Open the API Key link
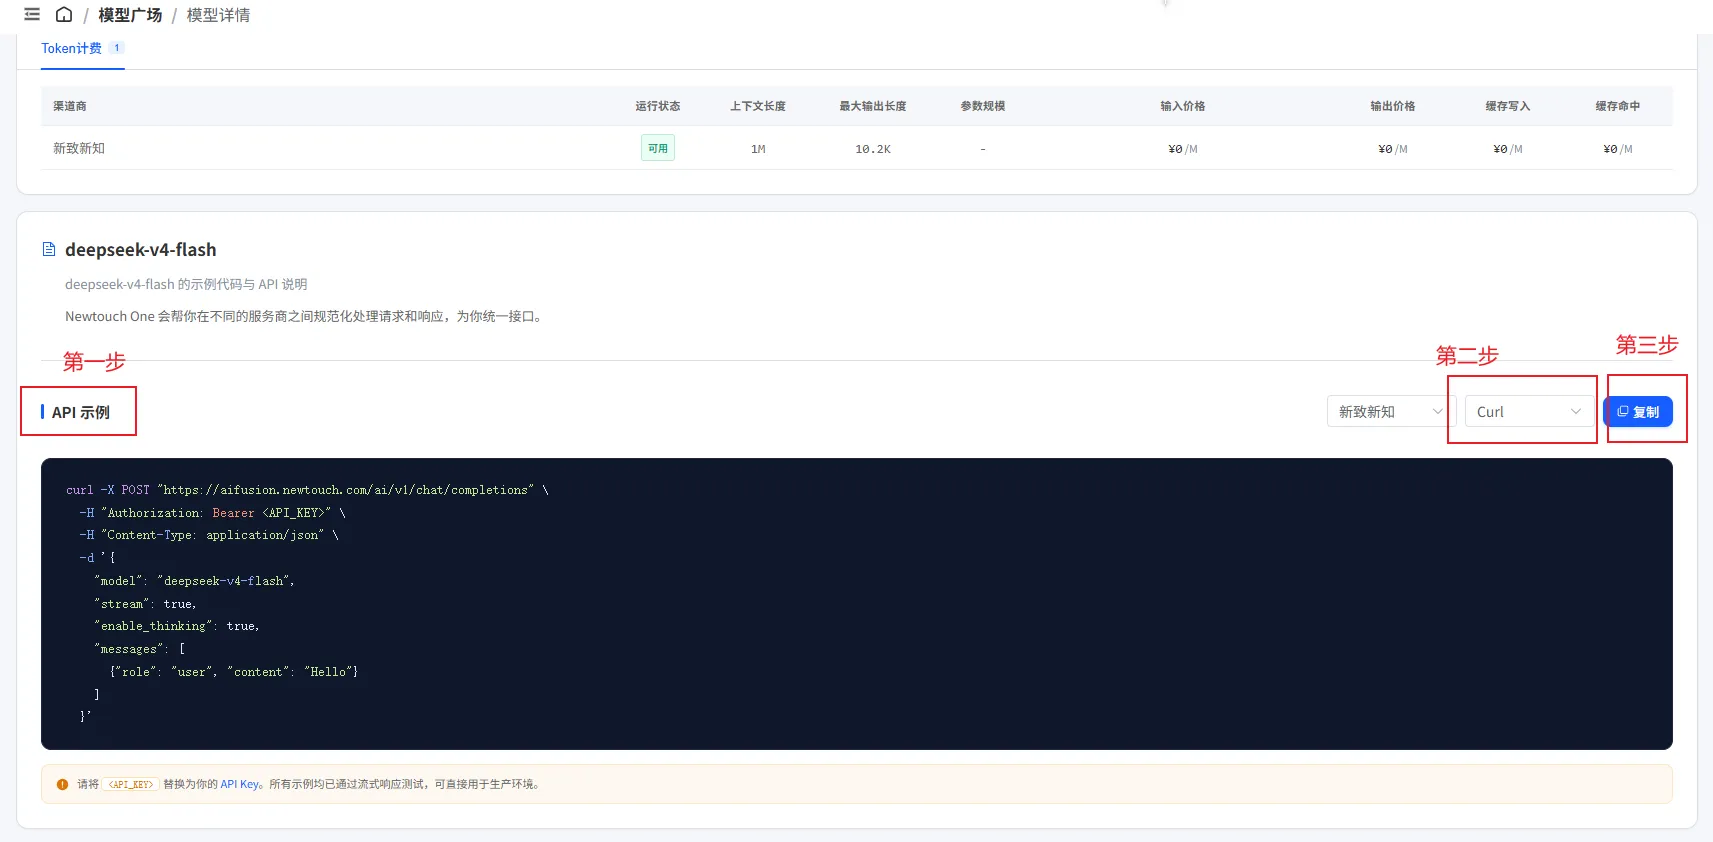 click(240, 785)
